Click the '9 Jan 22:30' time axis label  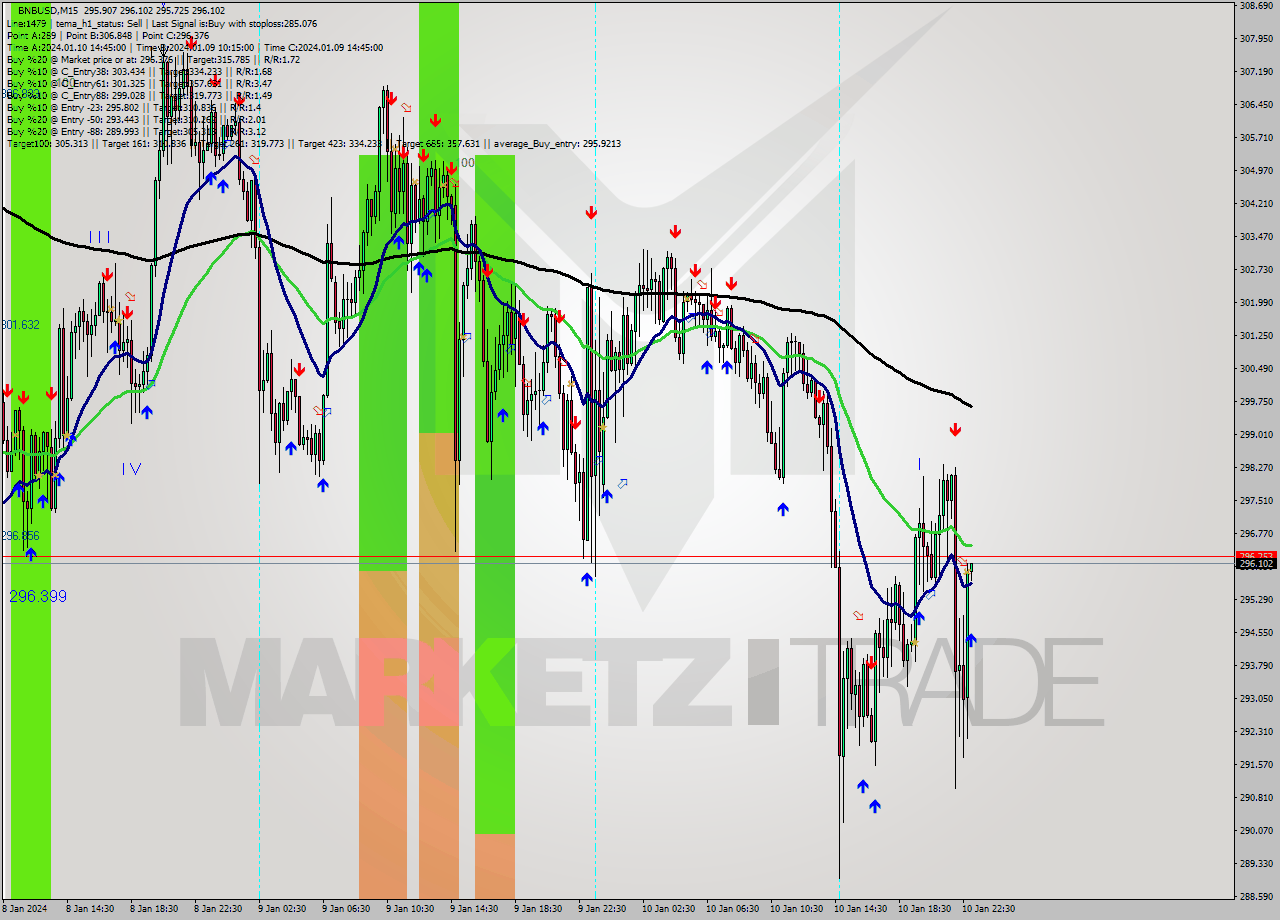(602, 909)
